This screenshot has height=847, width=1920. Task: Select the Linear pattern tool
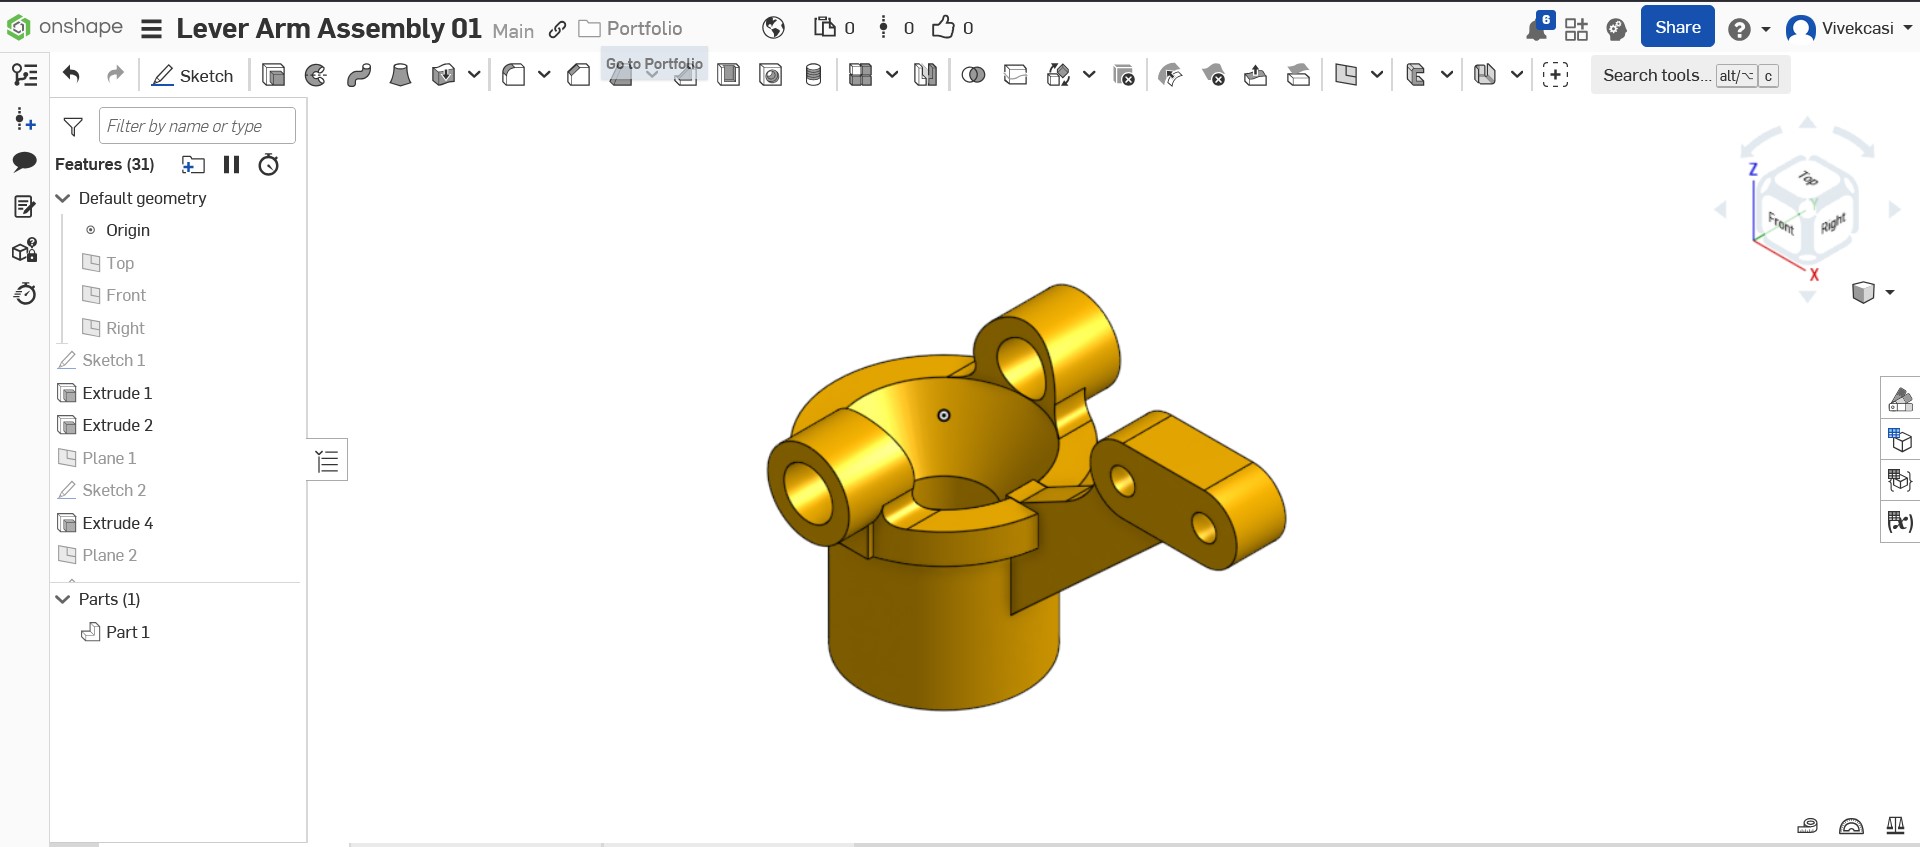coord(860,75)
